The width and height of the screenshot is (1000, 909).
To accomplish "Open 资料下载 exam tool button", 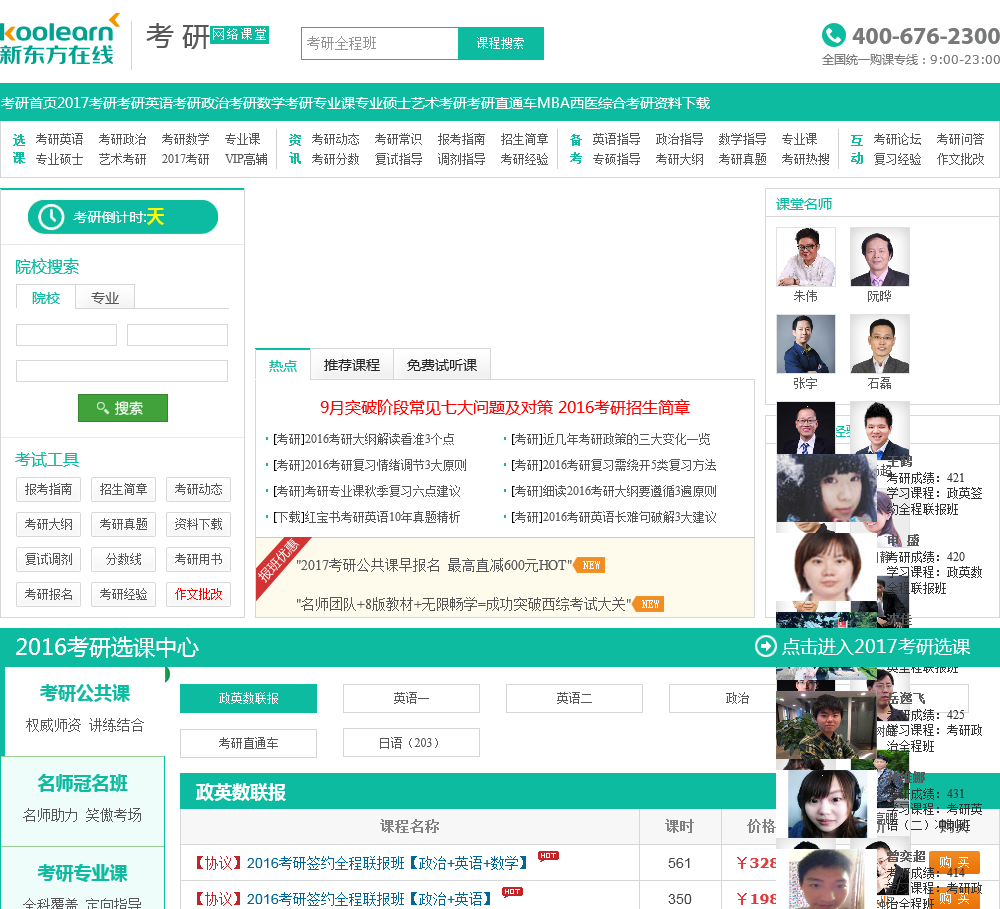I will point(198,524).
